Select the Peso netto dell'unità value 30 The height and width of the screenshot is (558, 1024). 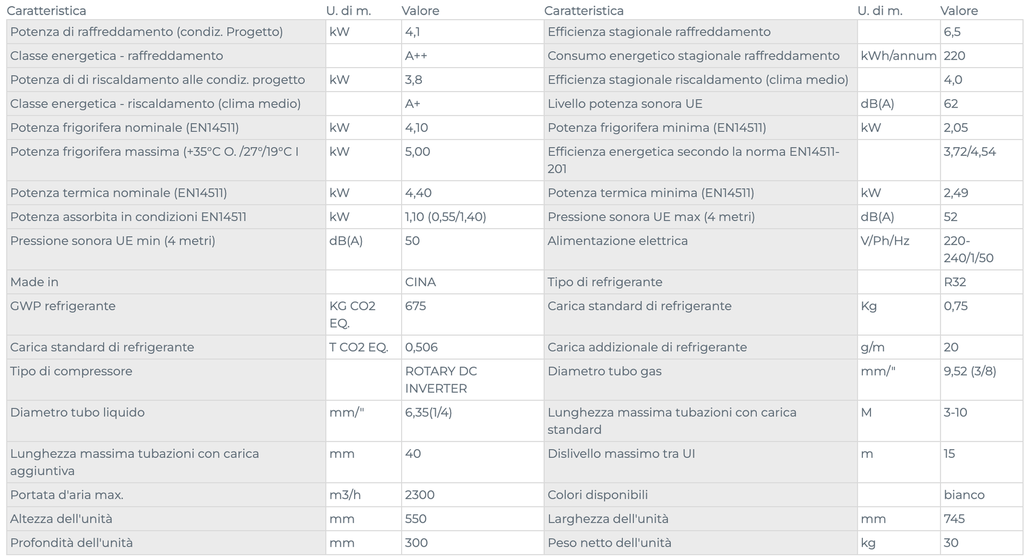click(951, 542)
